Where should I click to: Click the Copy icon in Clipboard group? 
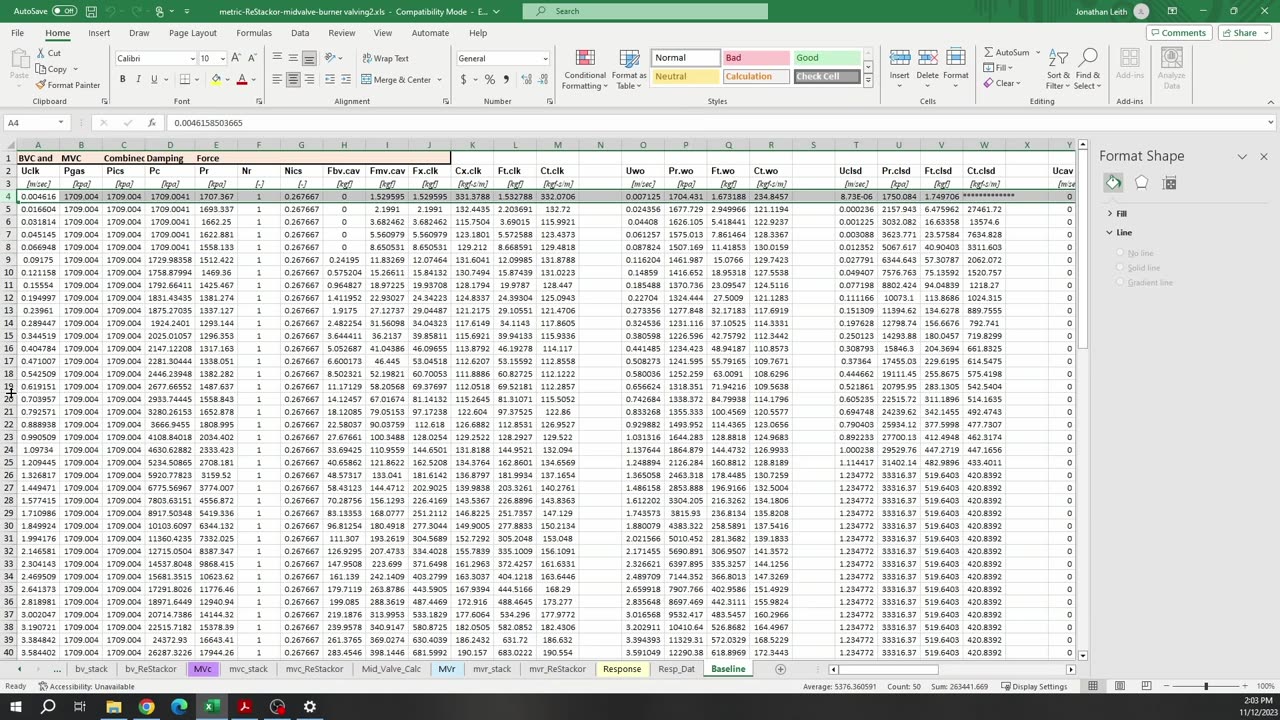tap(41, 69)
